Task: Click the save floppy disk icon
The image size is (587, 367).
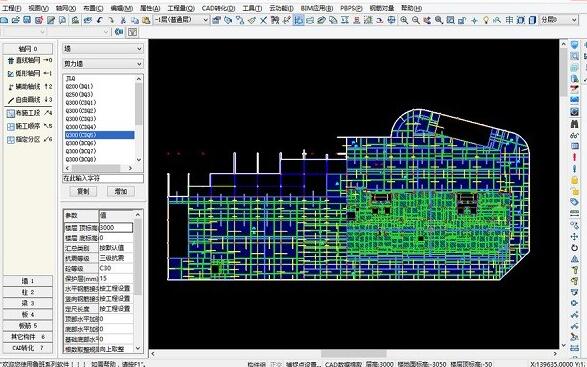Action: 27,20
